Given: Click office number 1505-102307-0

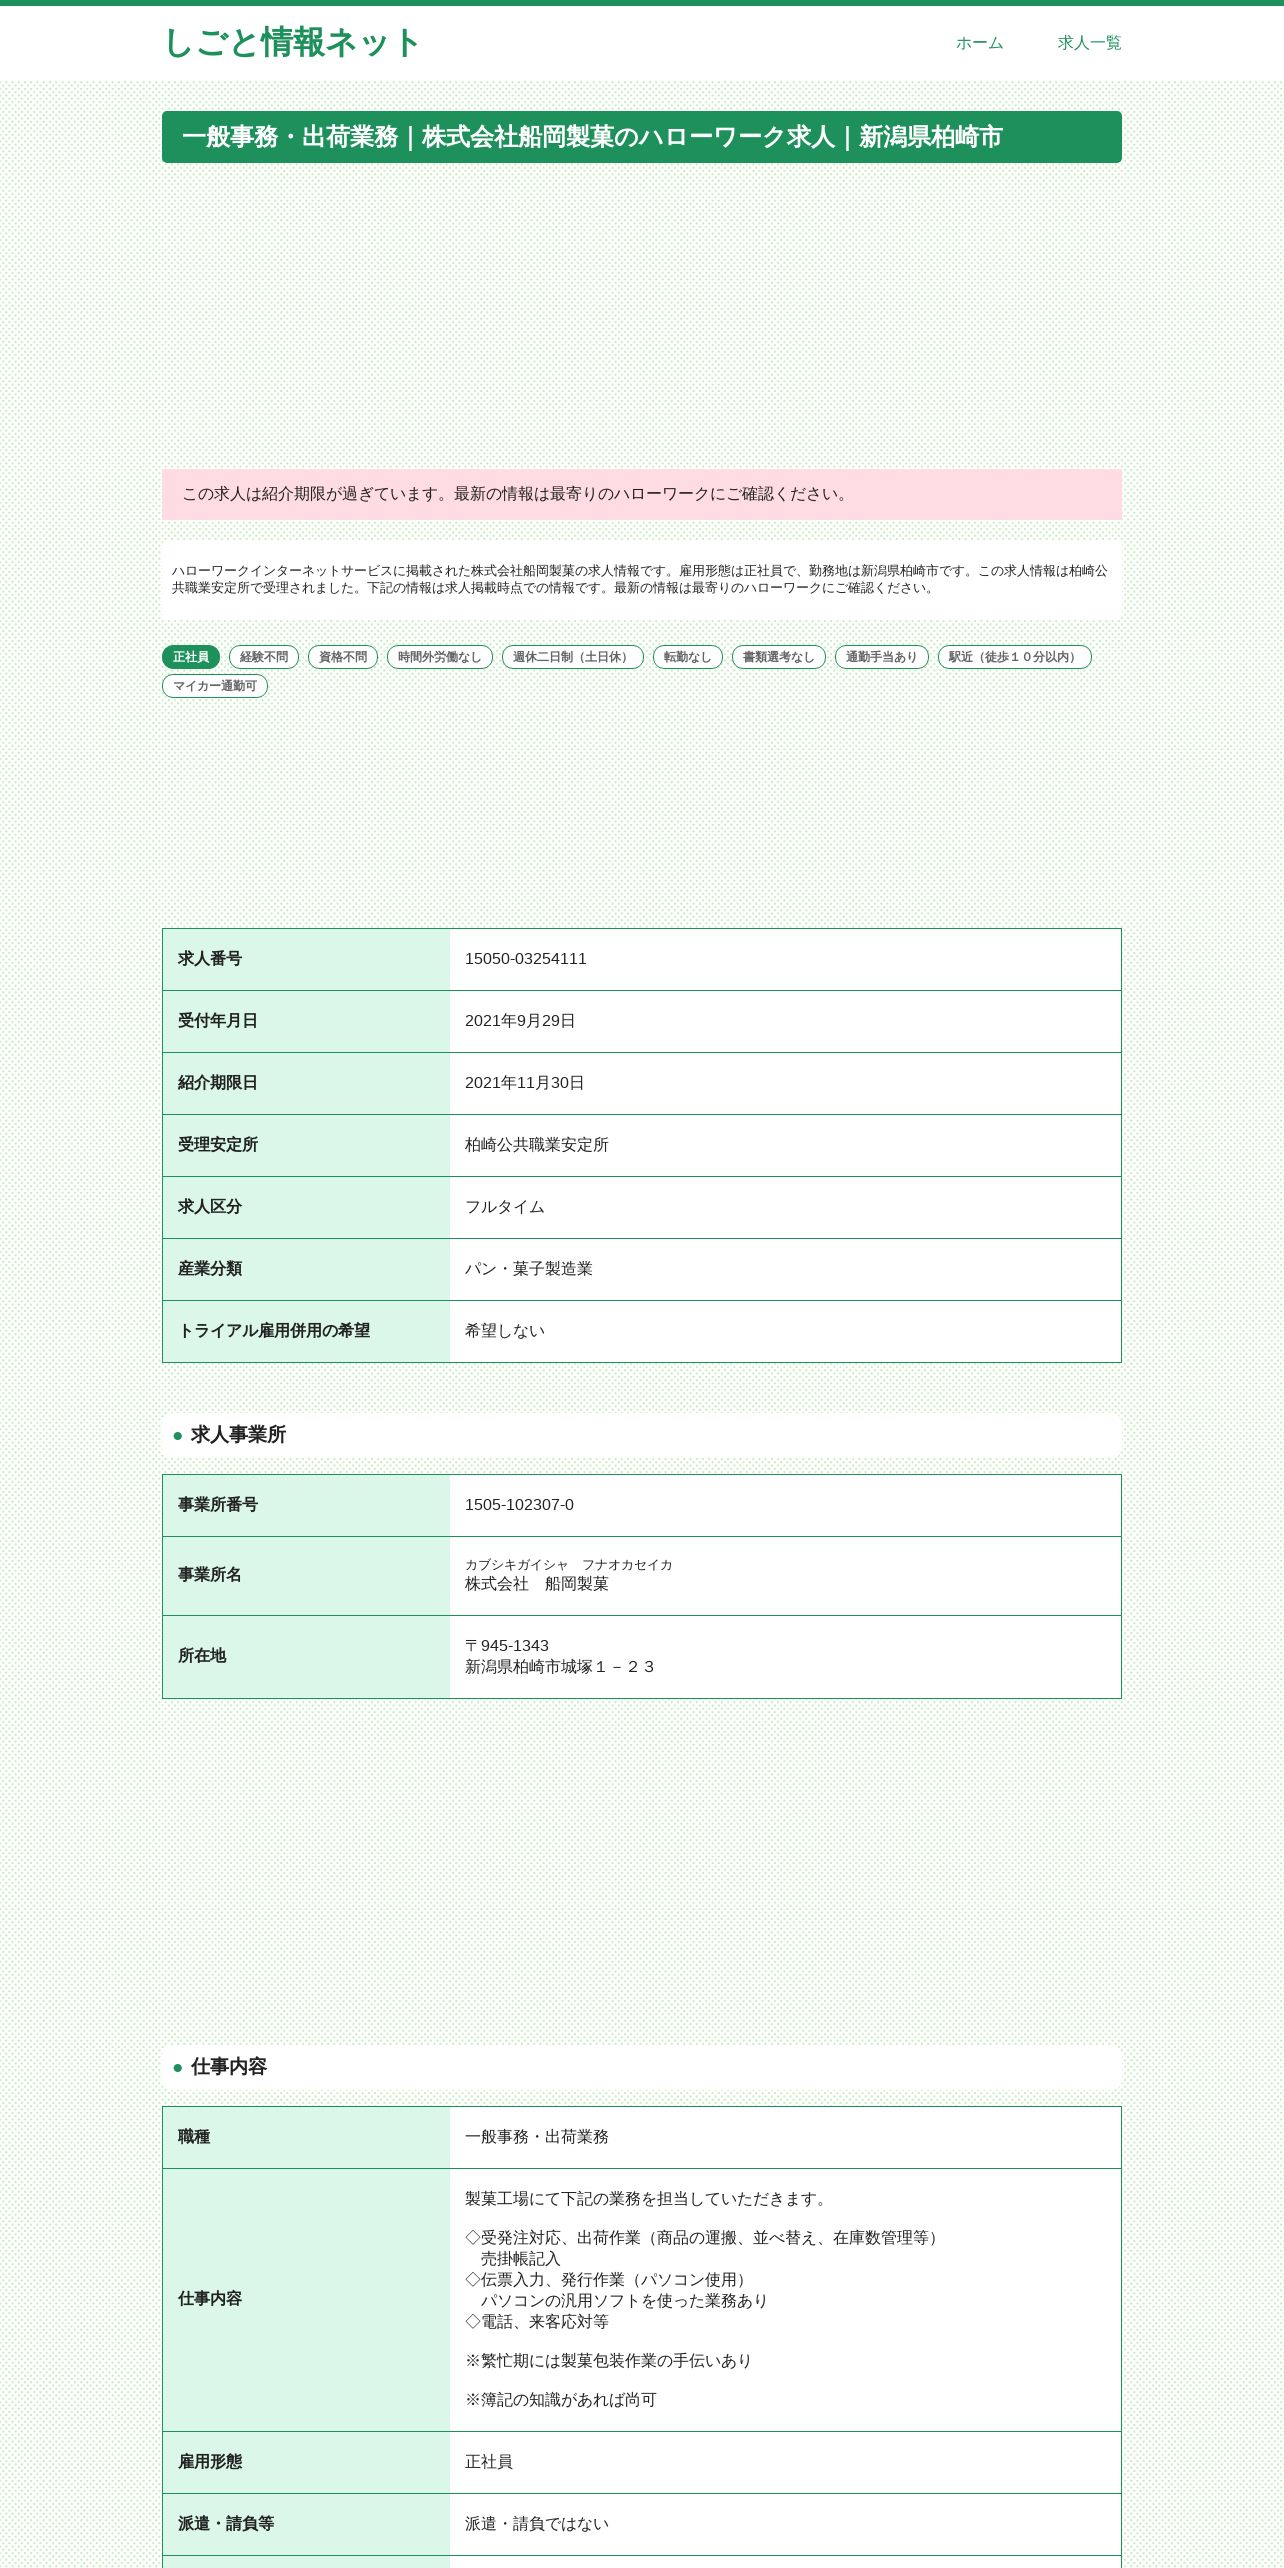Looking at the screenshot, I should 520,1505.
